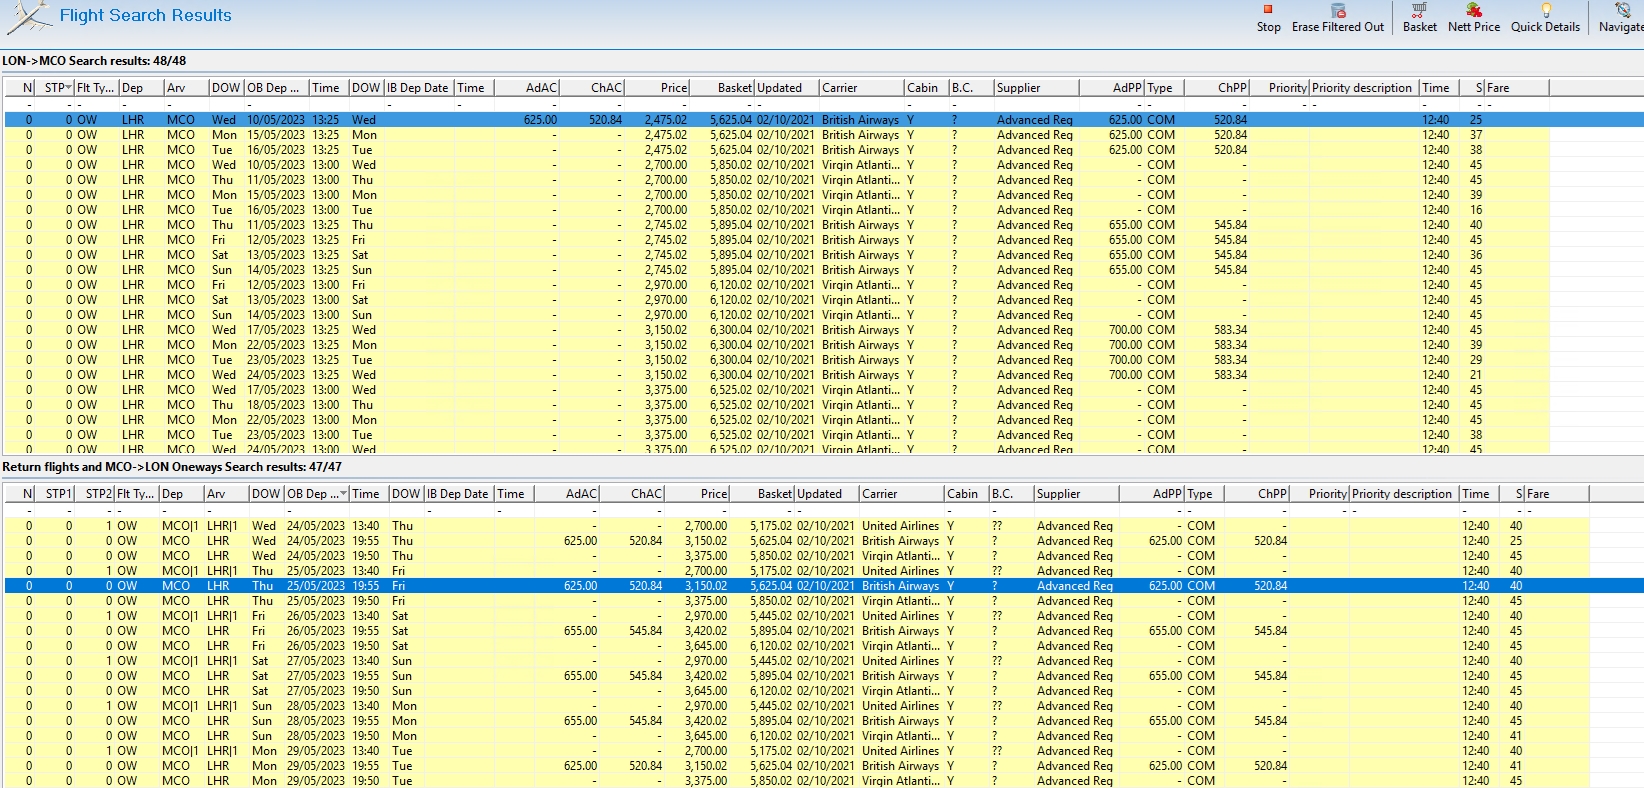Click the Erase Filtered Out icon
The width and height of the screenshot is (1644, 788).
click(1338, 10)
